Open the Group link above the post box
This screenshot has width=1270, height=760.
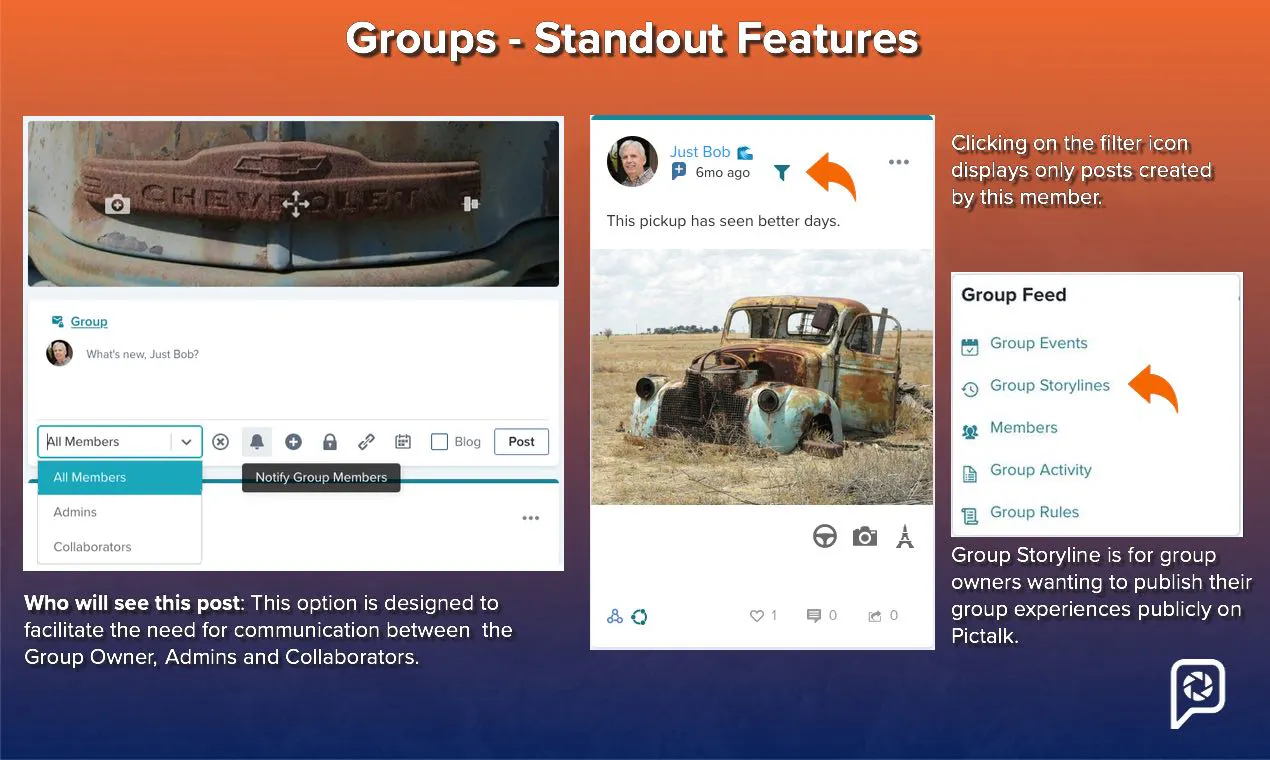tap(88, 321)
